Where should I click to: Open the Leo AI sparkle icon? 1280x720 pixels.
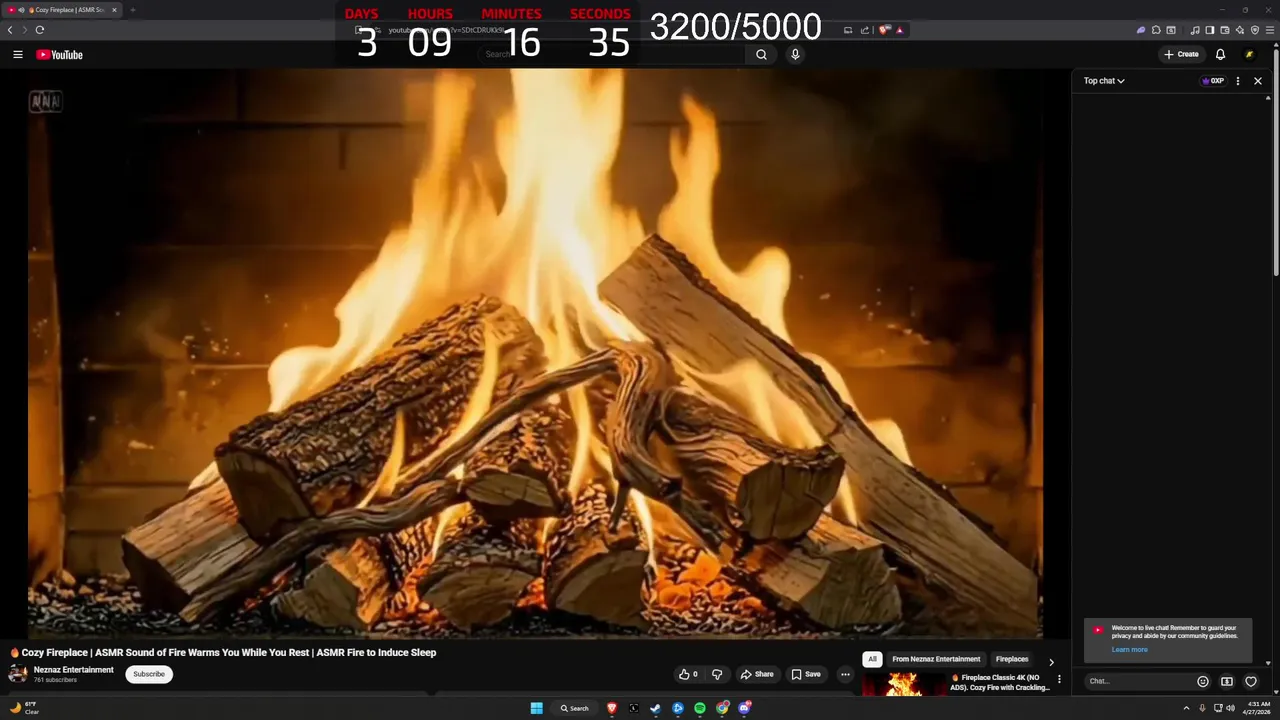1240,30
